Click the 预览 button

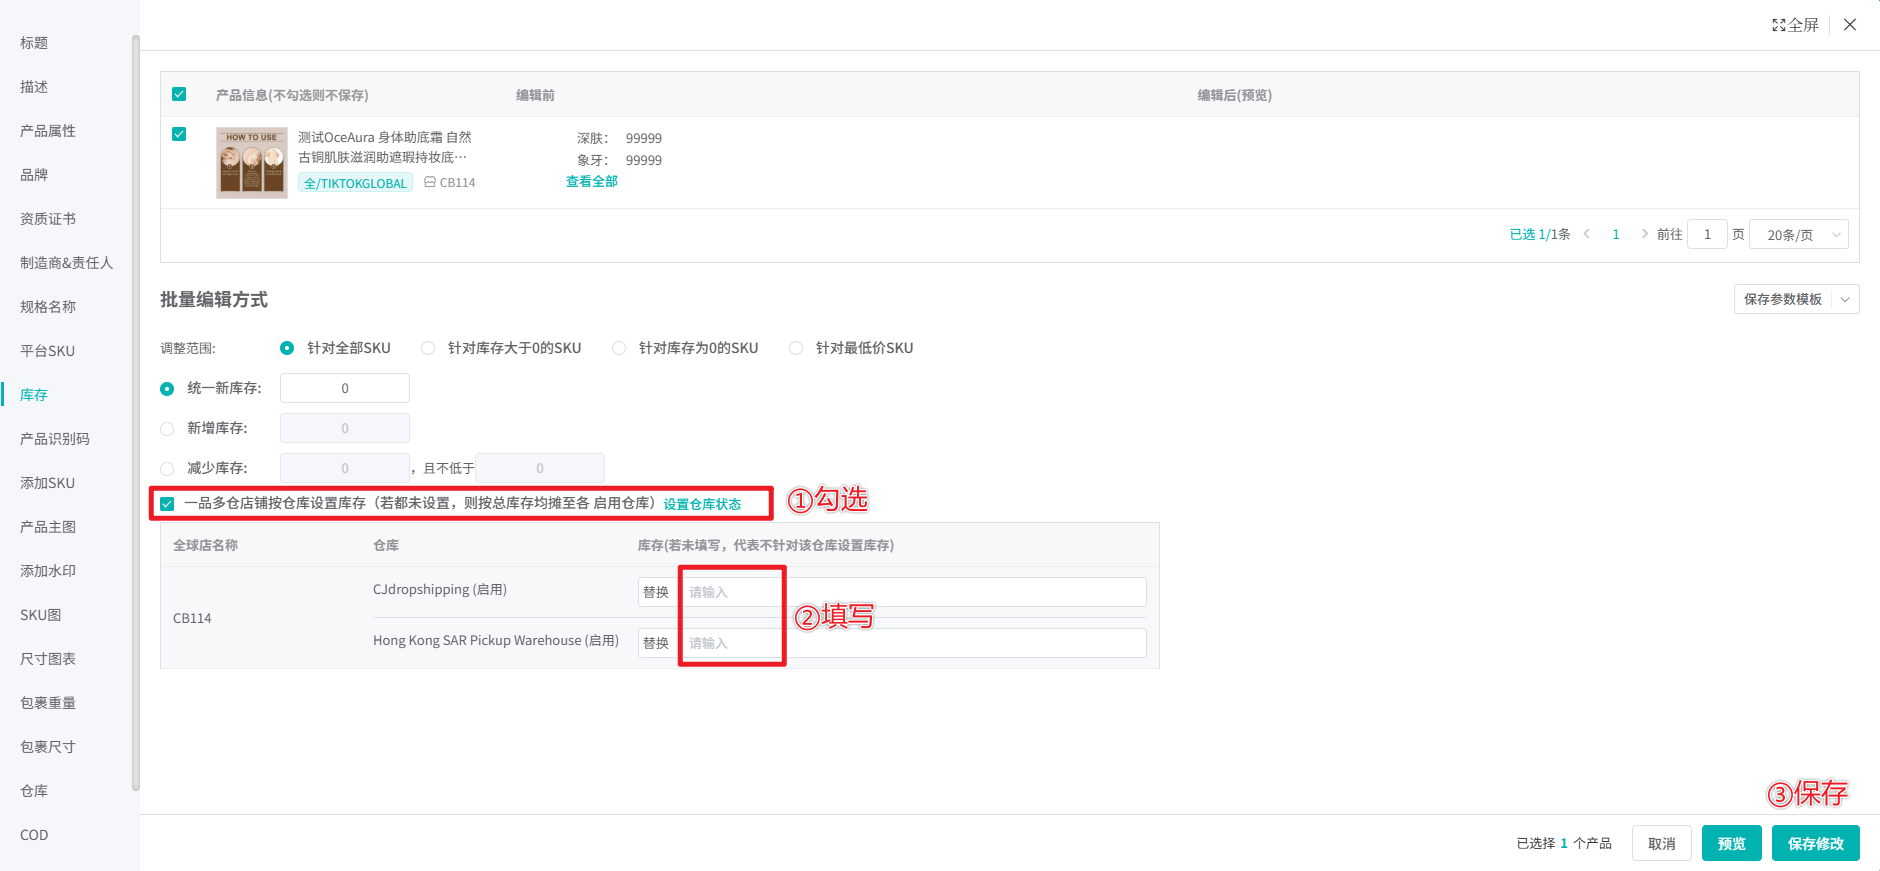(x=1732, y=843)
